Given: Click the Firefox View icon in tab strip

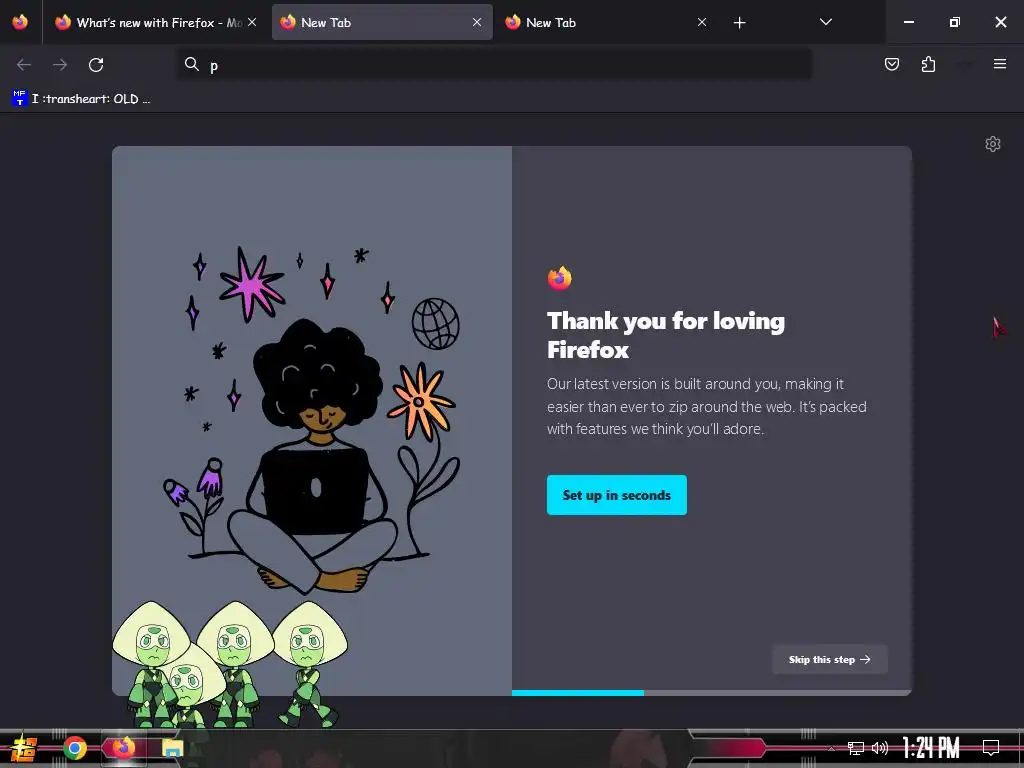Looking at the screenshot, I should tap(20, 22).
